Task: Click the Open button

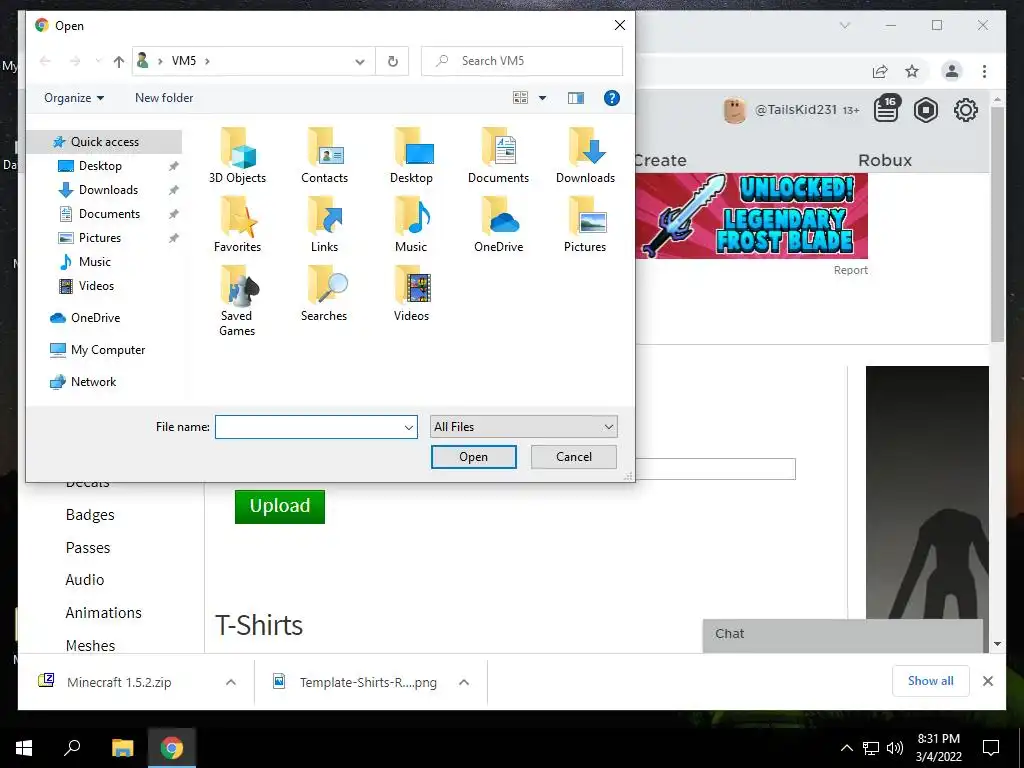Action: coord(473,457)
